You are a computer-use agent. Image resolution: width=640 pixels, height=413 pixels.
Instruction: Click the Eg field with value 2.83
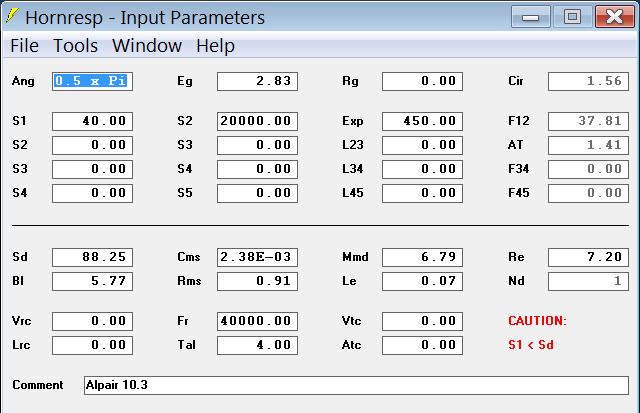[257, 81]
